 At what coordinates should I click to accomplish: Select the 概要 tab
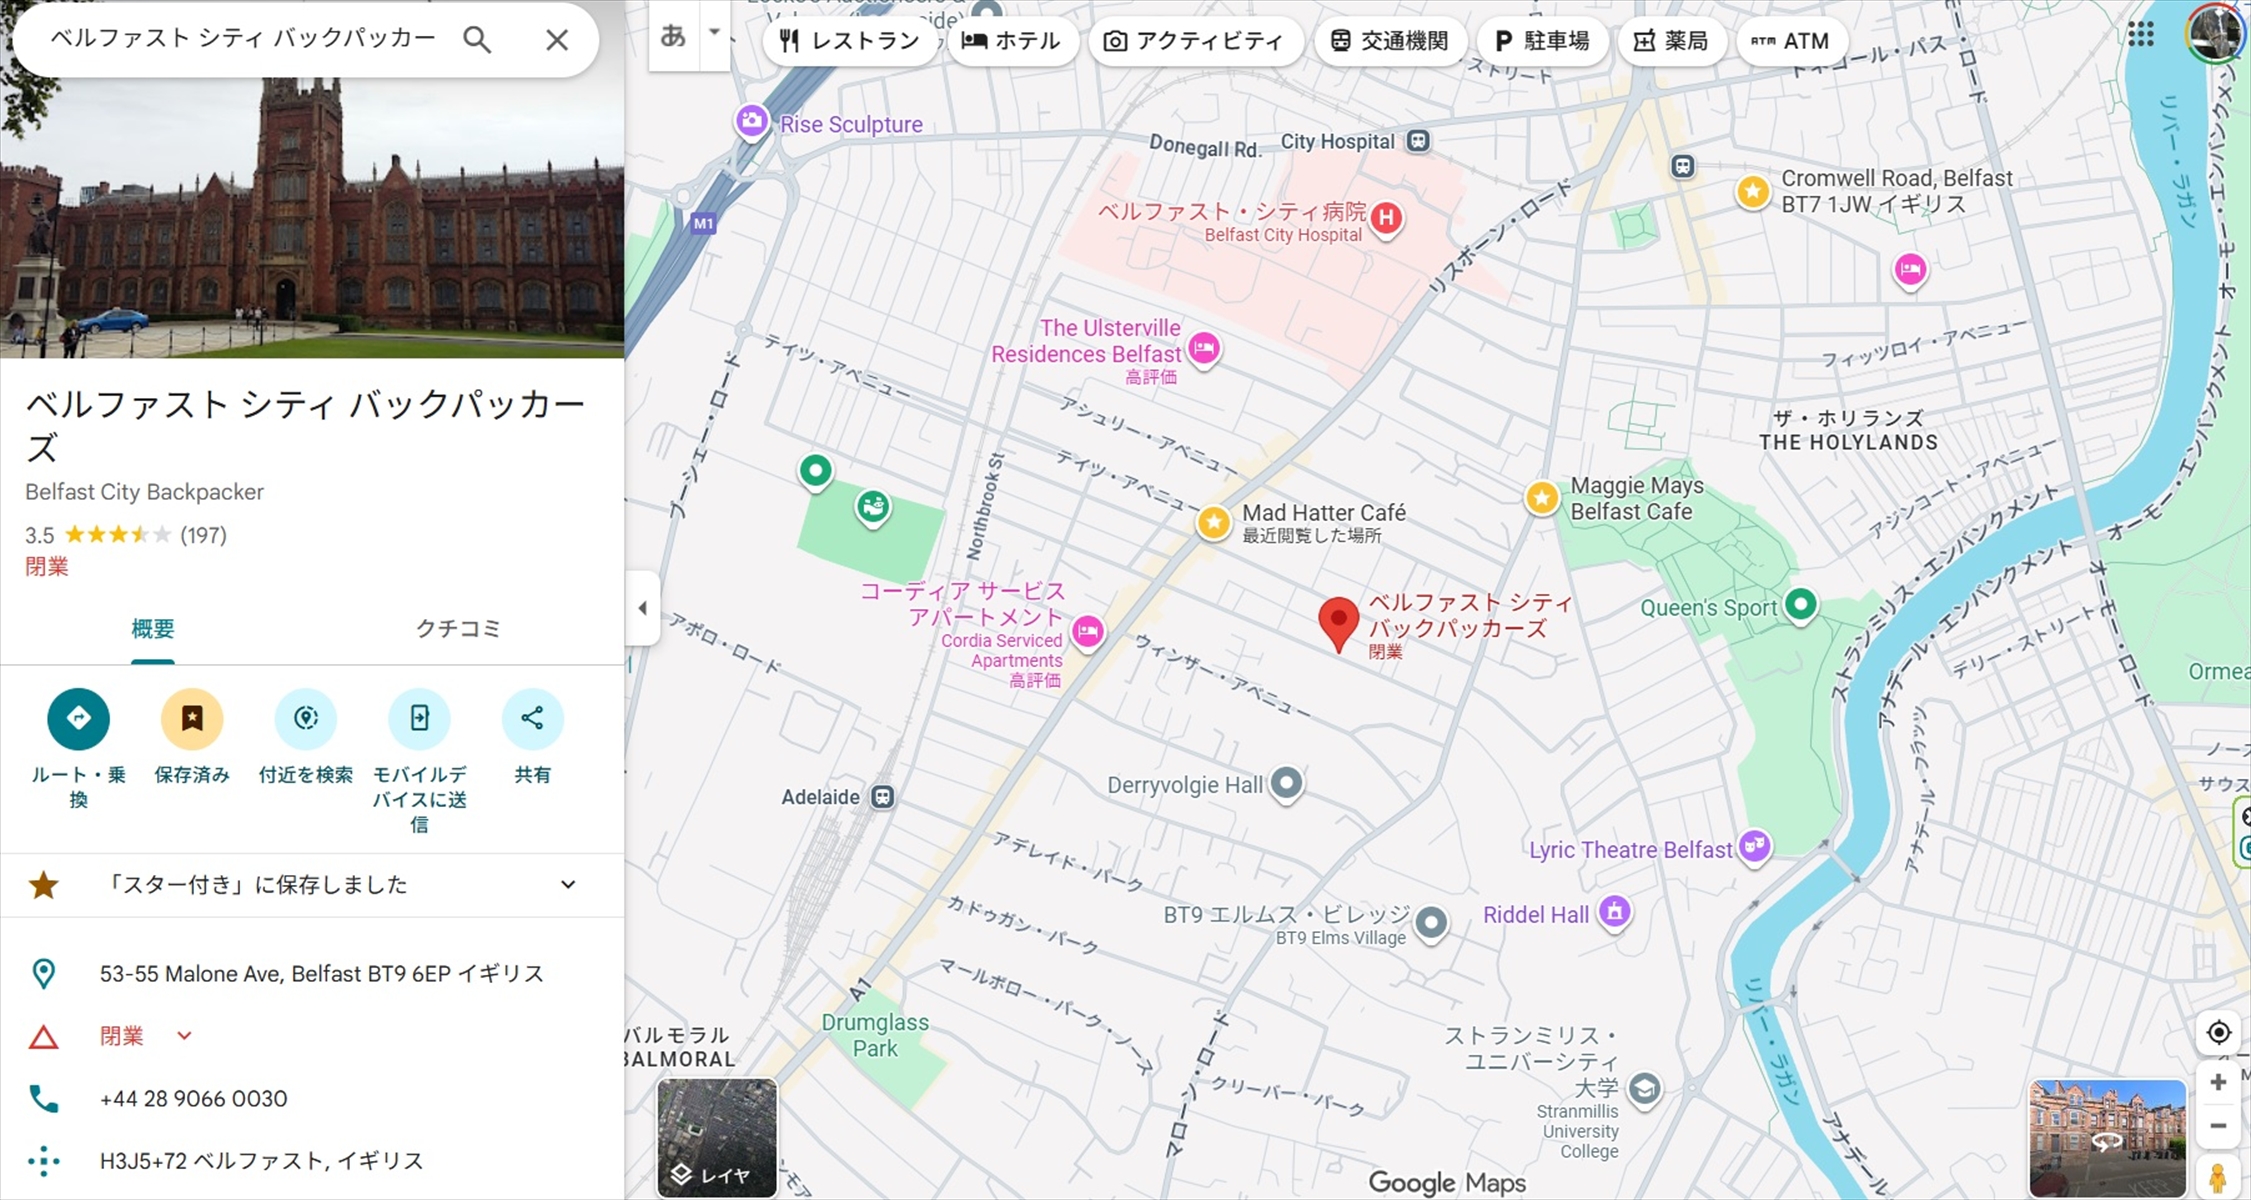pos(153,629)
